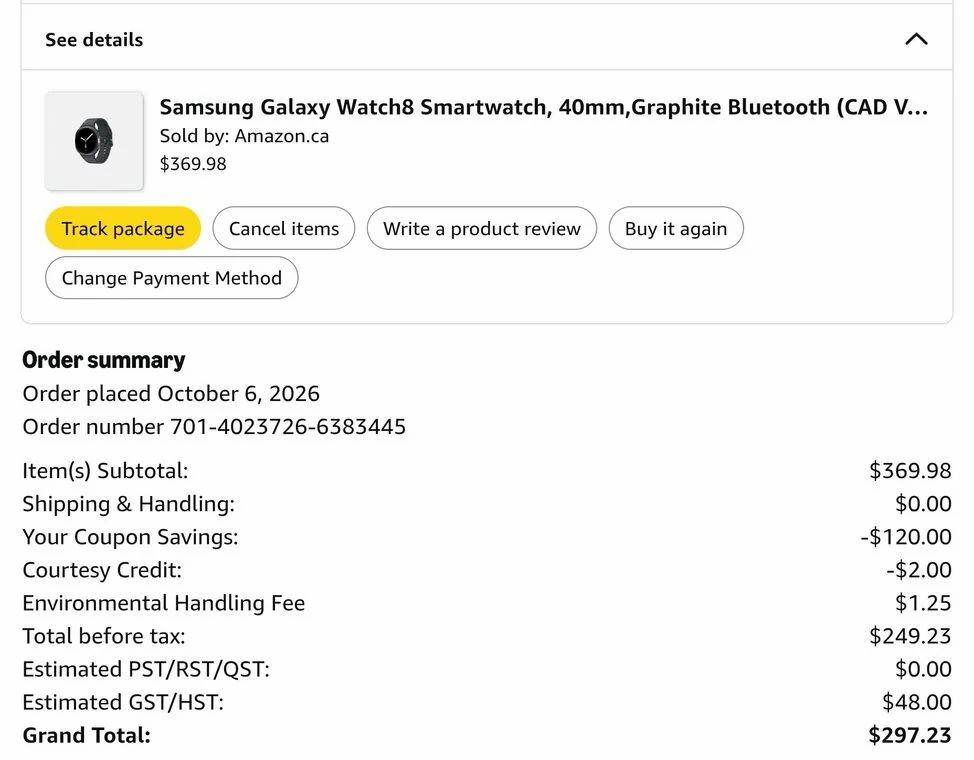Select Order number 701-4023726-6383445 text

[214, 426]
